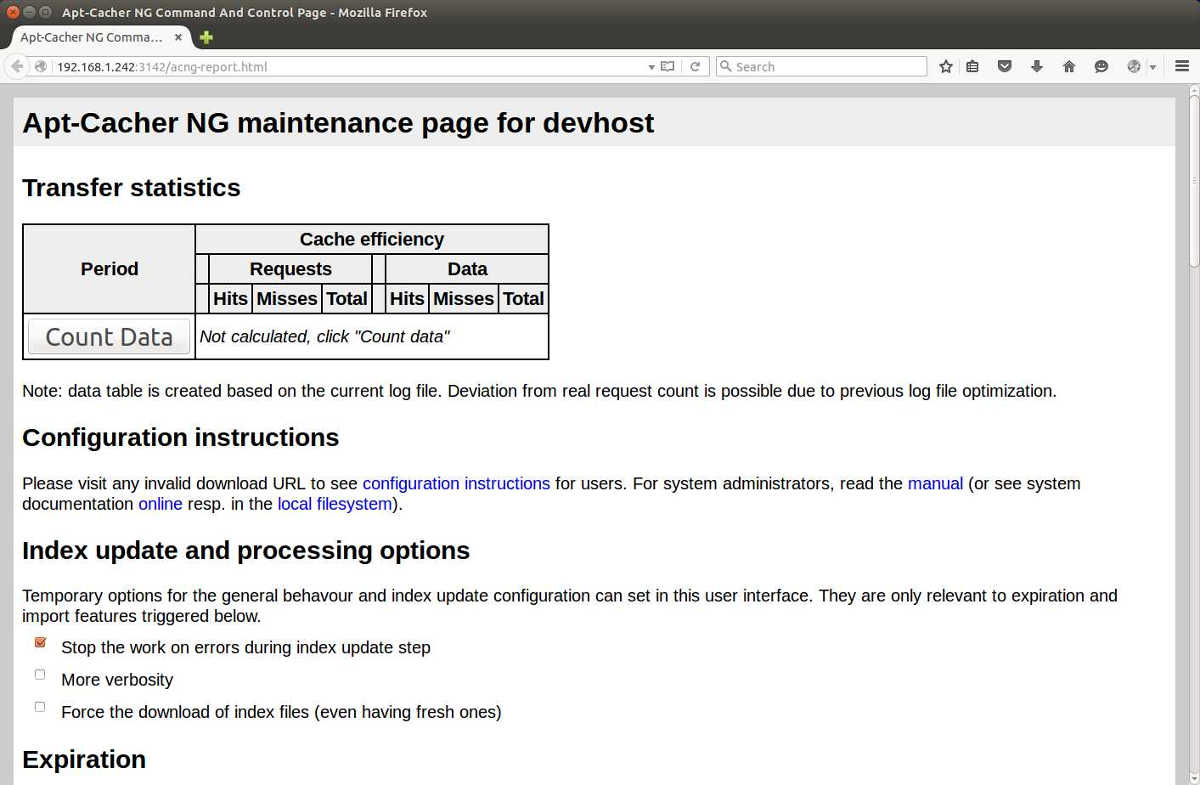Viewport: 1200px width, 785px height.
Task: Click the Period table header
Action: tap(109, 269)
